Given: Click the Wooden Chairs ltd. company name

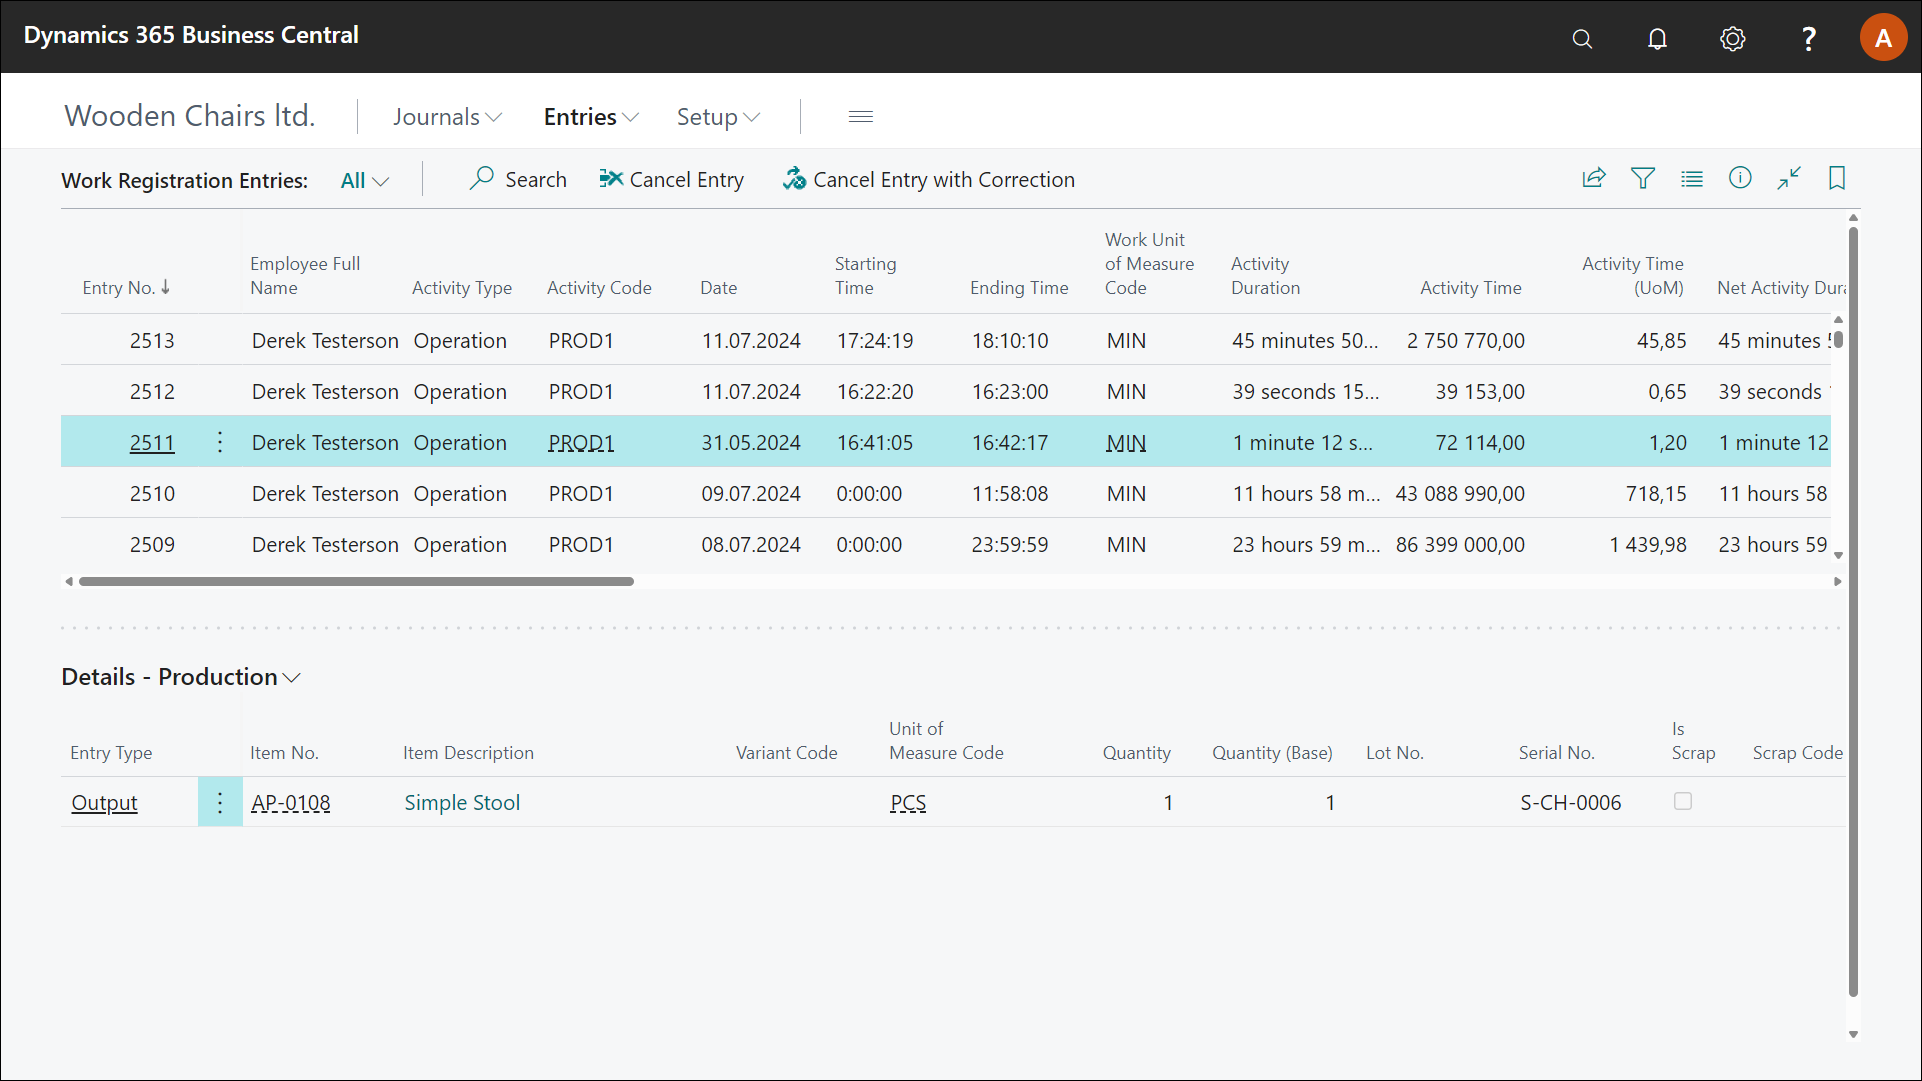Looking at the screenshot, I should (190, 116).
